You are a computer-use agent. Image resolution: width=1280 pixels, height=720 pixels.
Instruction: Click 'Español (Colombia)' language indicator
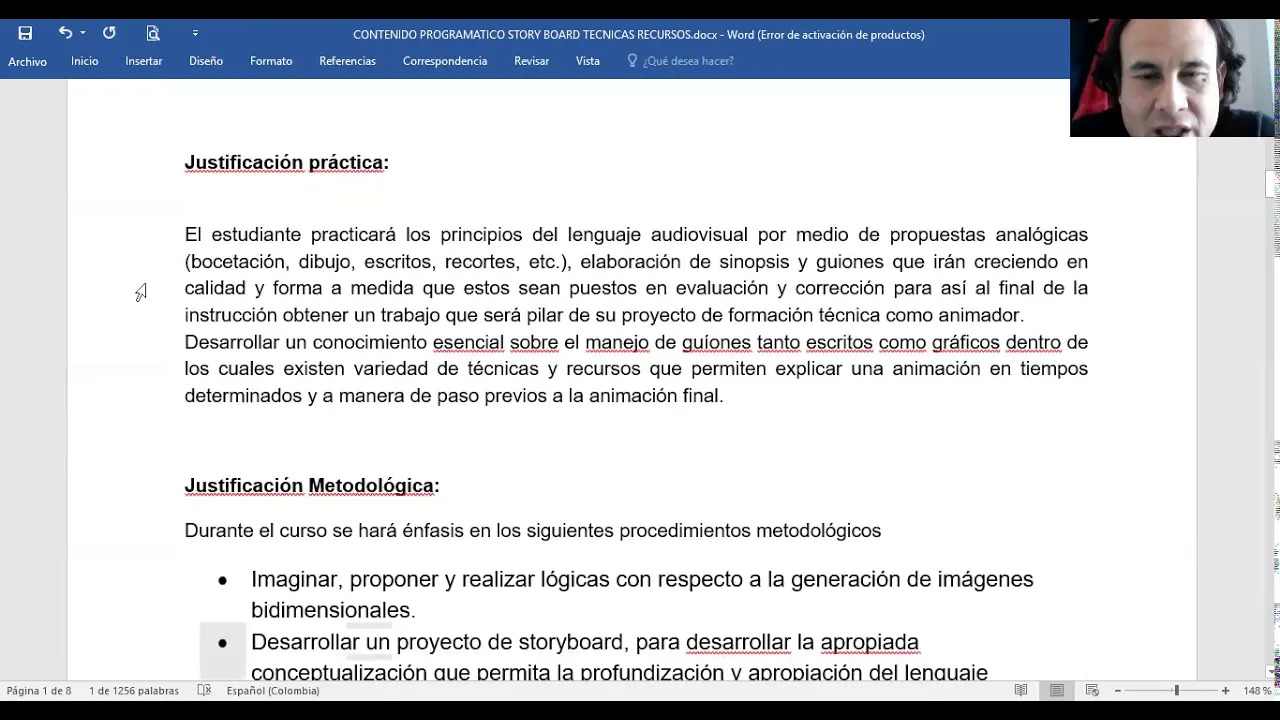coord(273,691)
